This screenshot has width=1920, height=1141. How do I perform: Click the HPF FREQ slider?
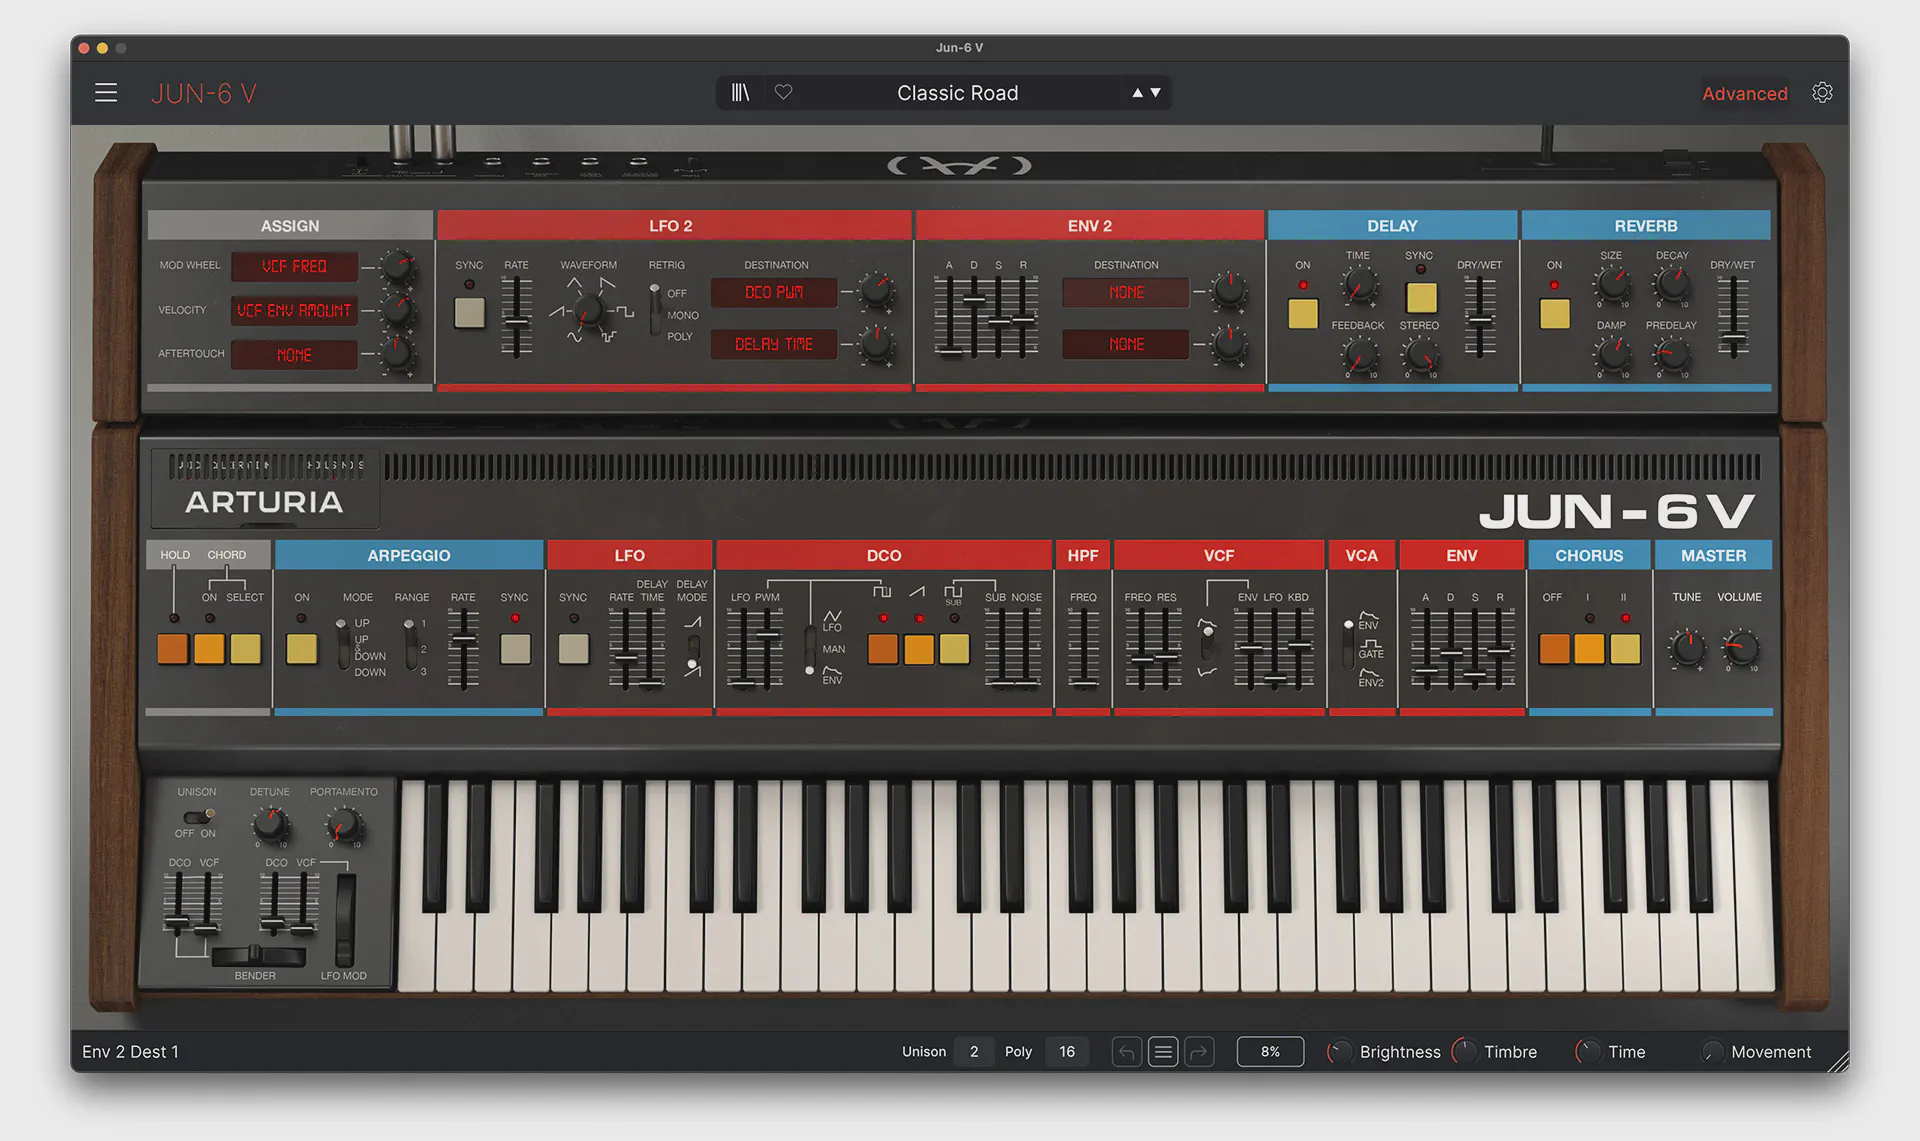1083,650
